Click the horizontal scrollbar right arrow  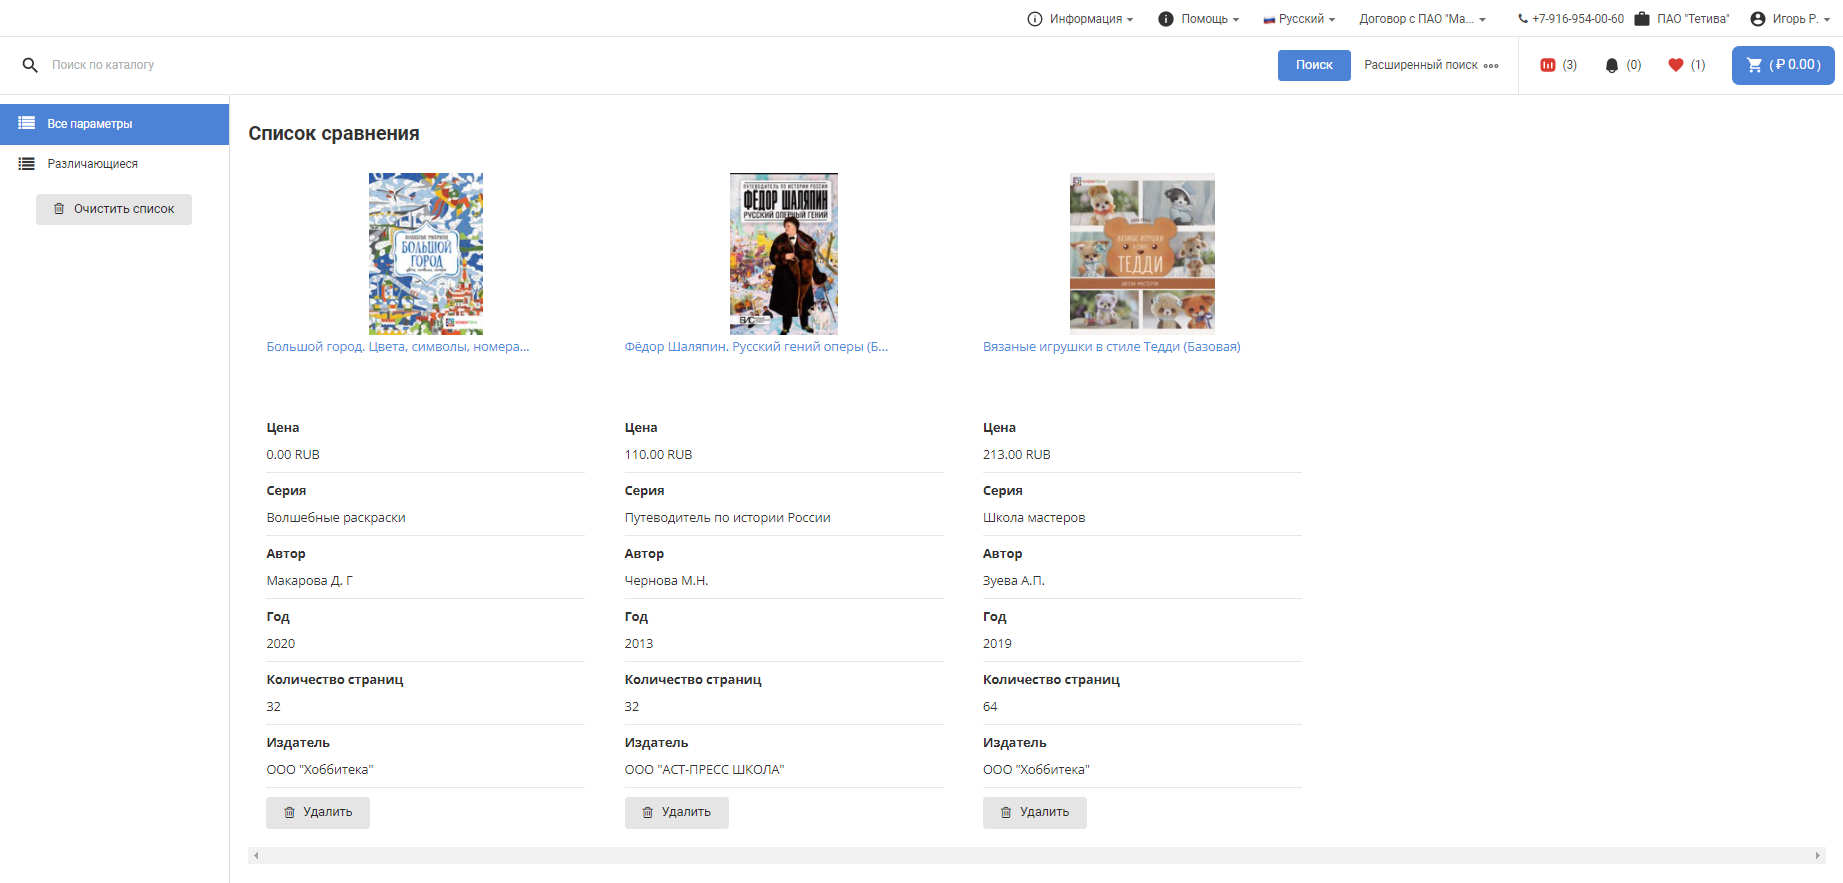tap(1817, 856)
